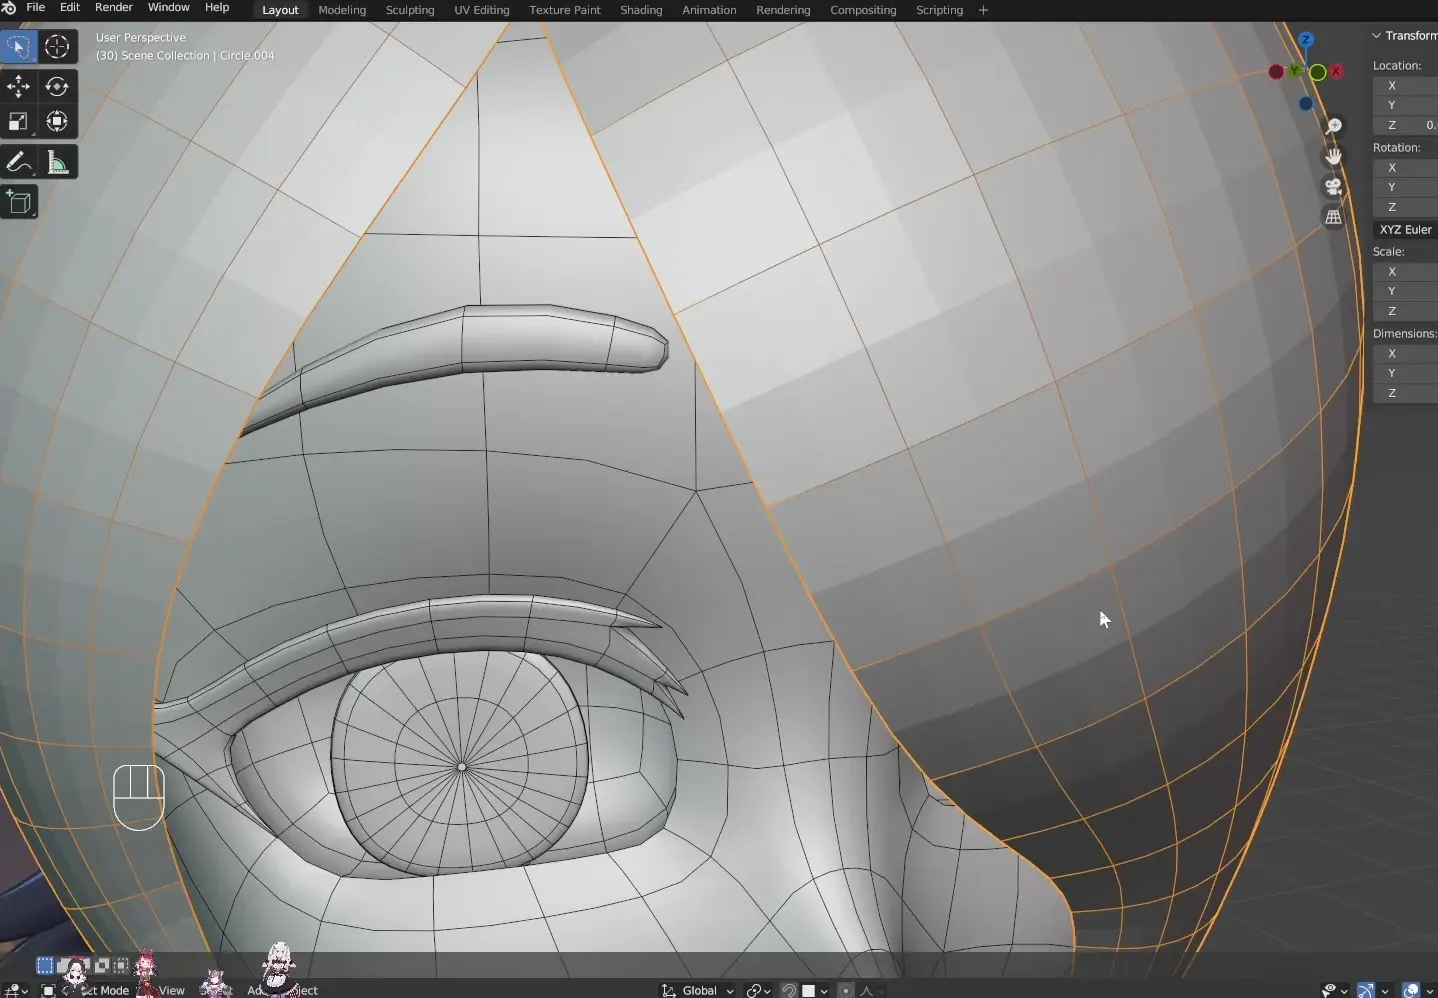Open the Render menu
Viewport: 1438px width, 998px height.
pyautogui.click(x=113, y=8)
